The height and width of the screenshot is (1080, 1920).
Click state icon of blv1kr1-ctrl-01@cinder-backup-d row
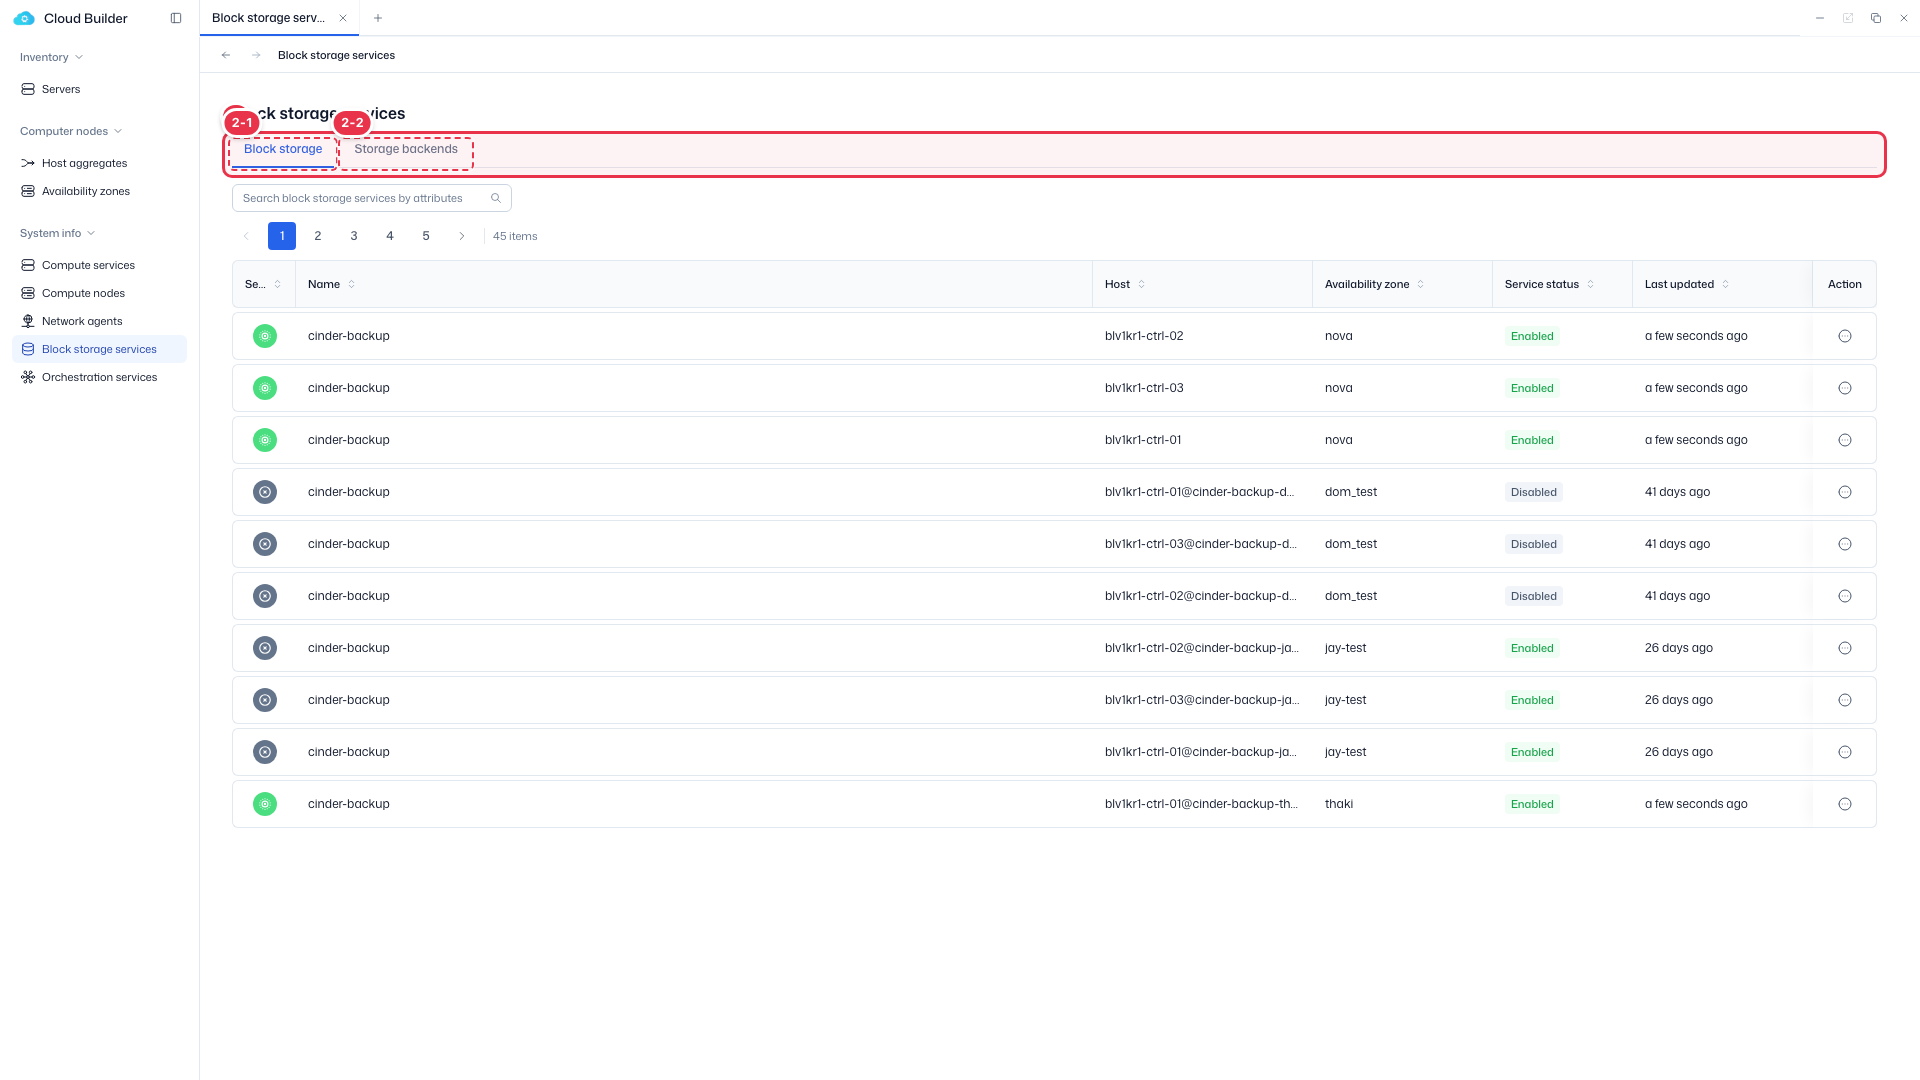pos(265,492)
